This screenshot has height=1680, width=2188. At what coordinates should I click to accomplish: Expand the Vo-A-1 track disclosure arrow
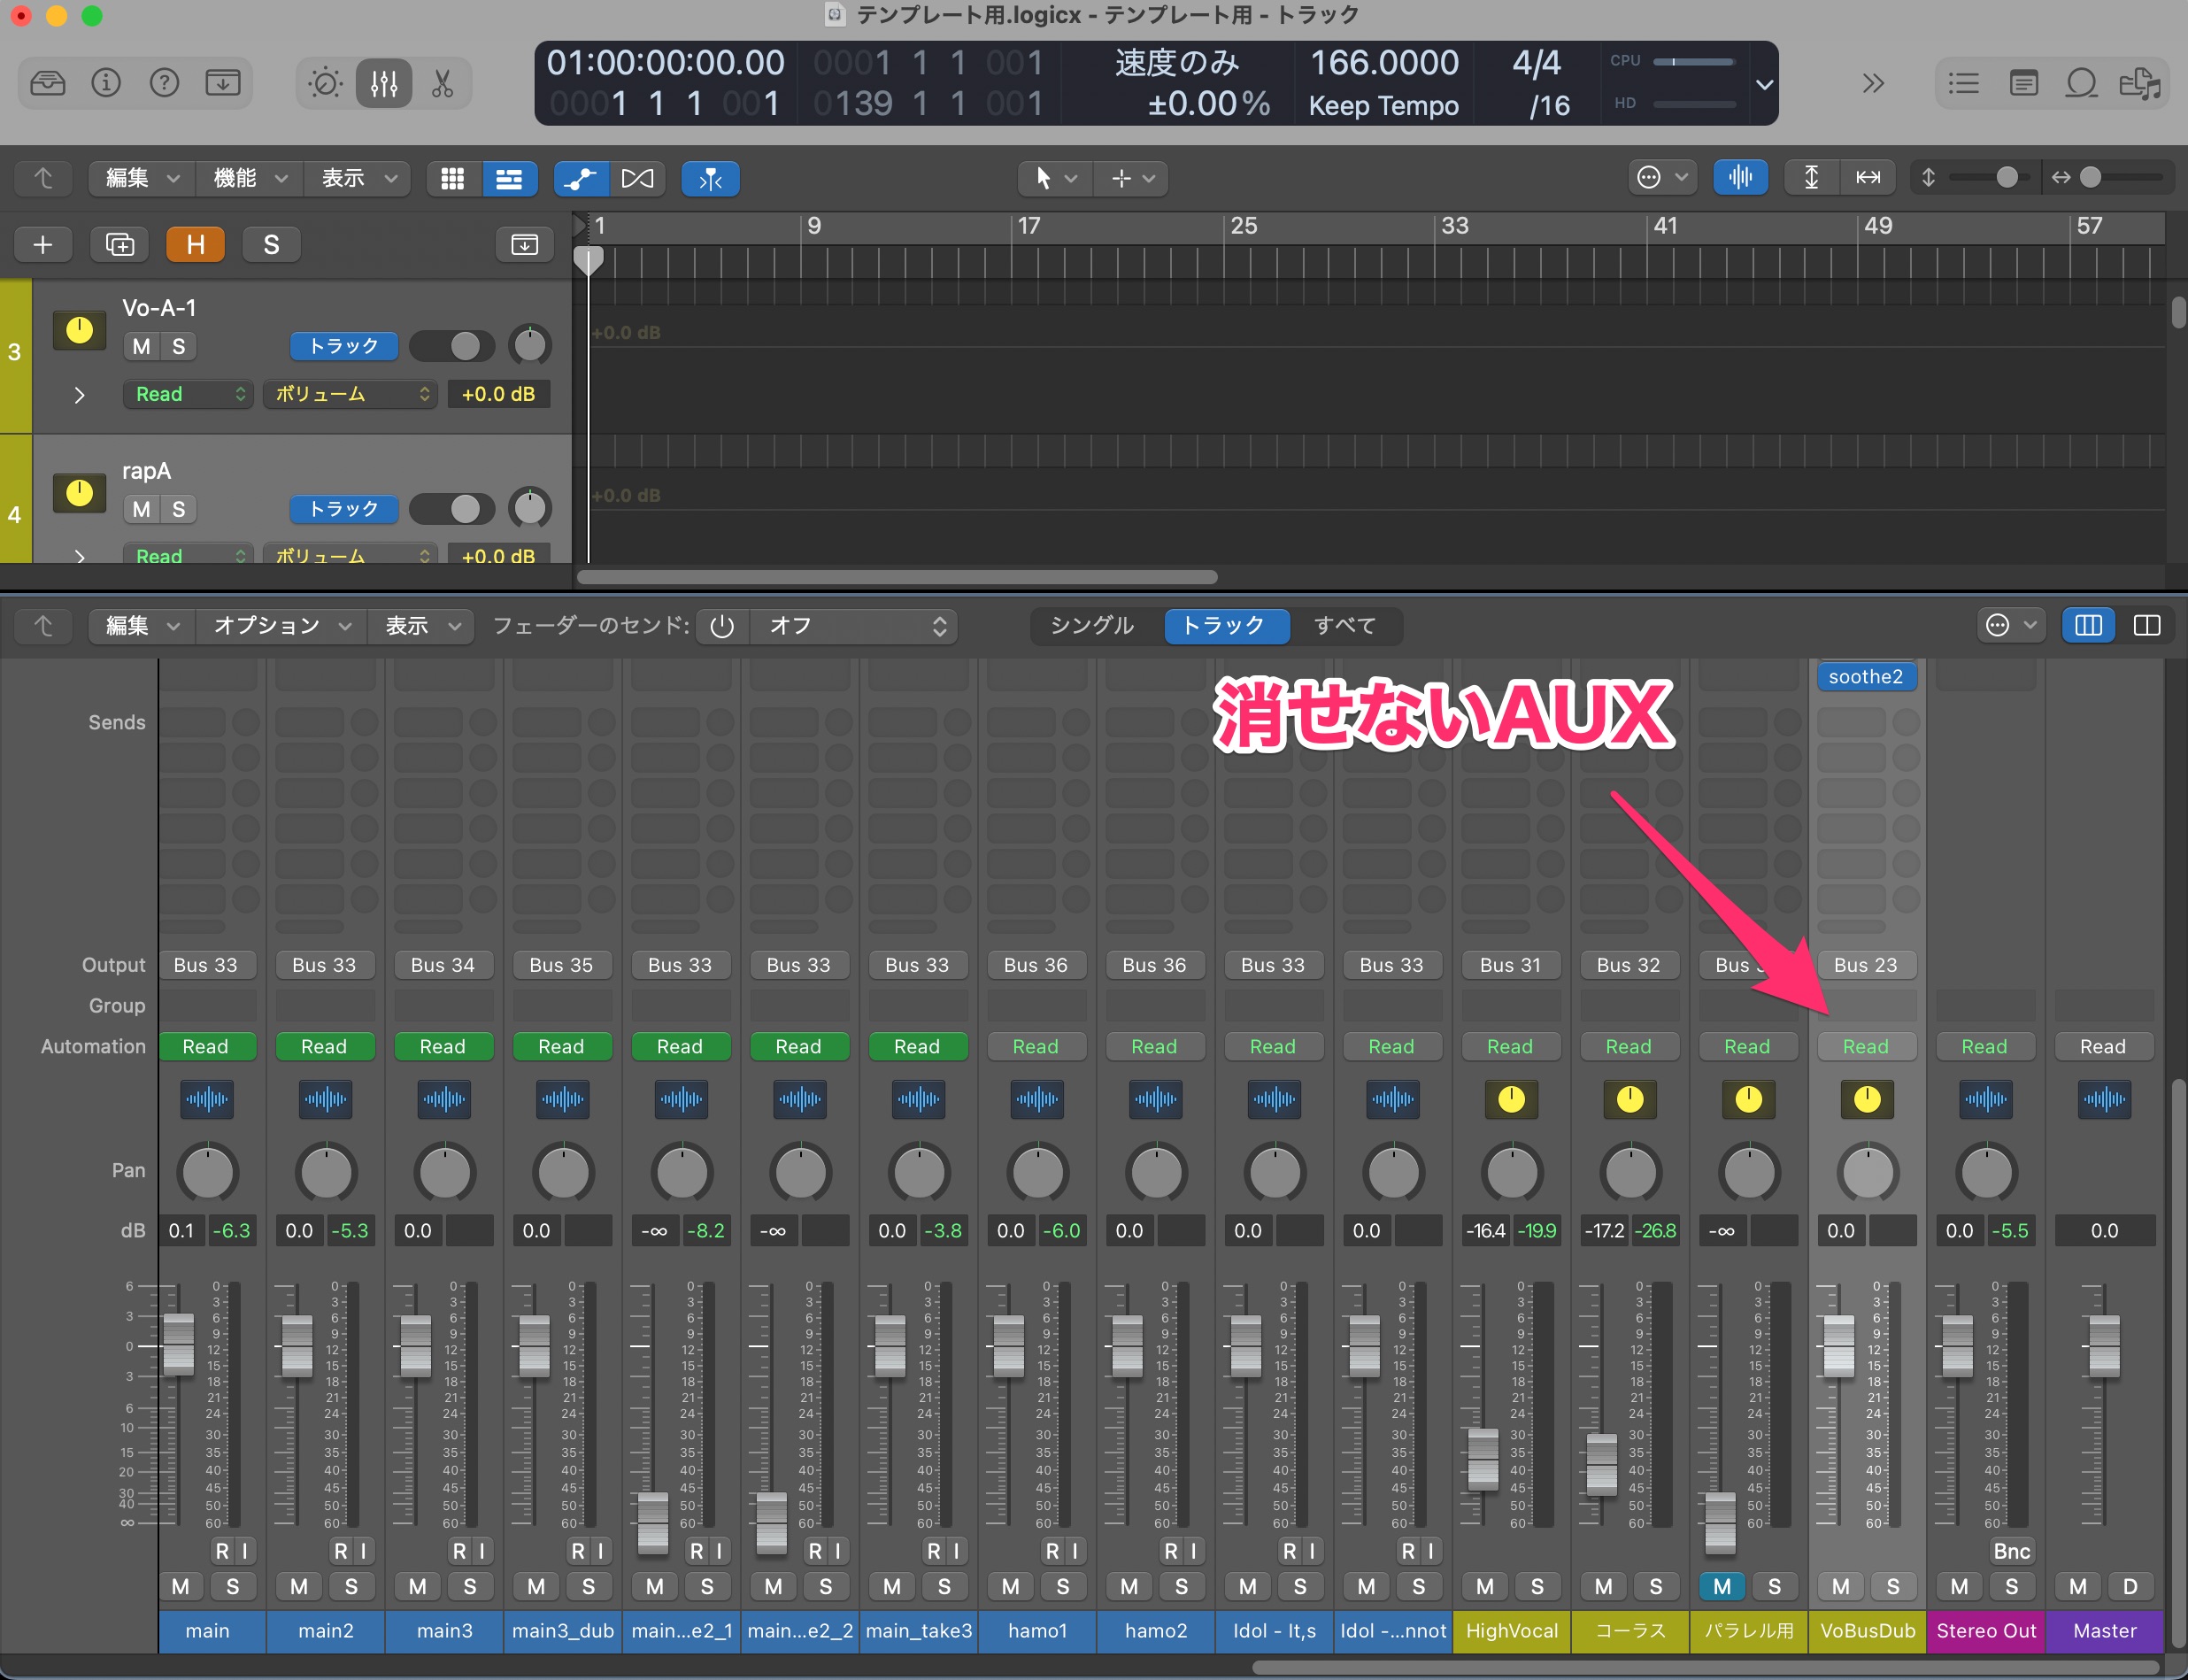[79, 395]
